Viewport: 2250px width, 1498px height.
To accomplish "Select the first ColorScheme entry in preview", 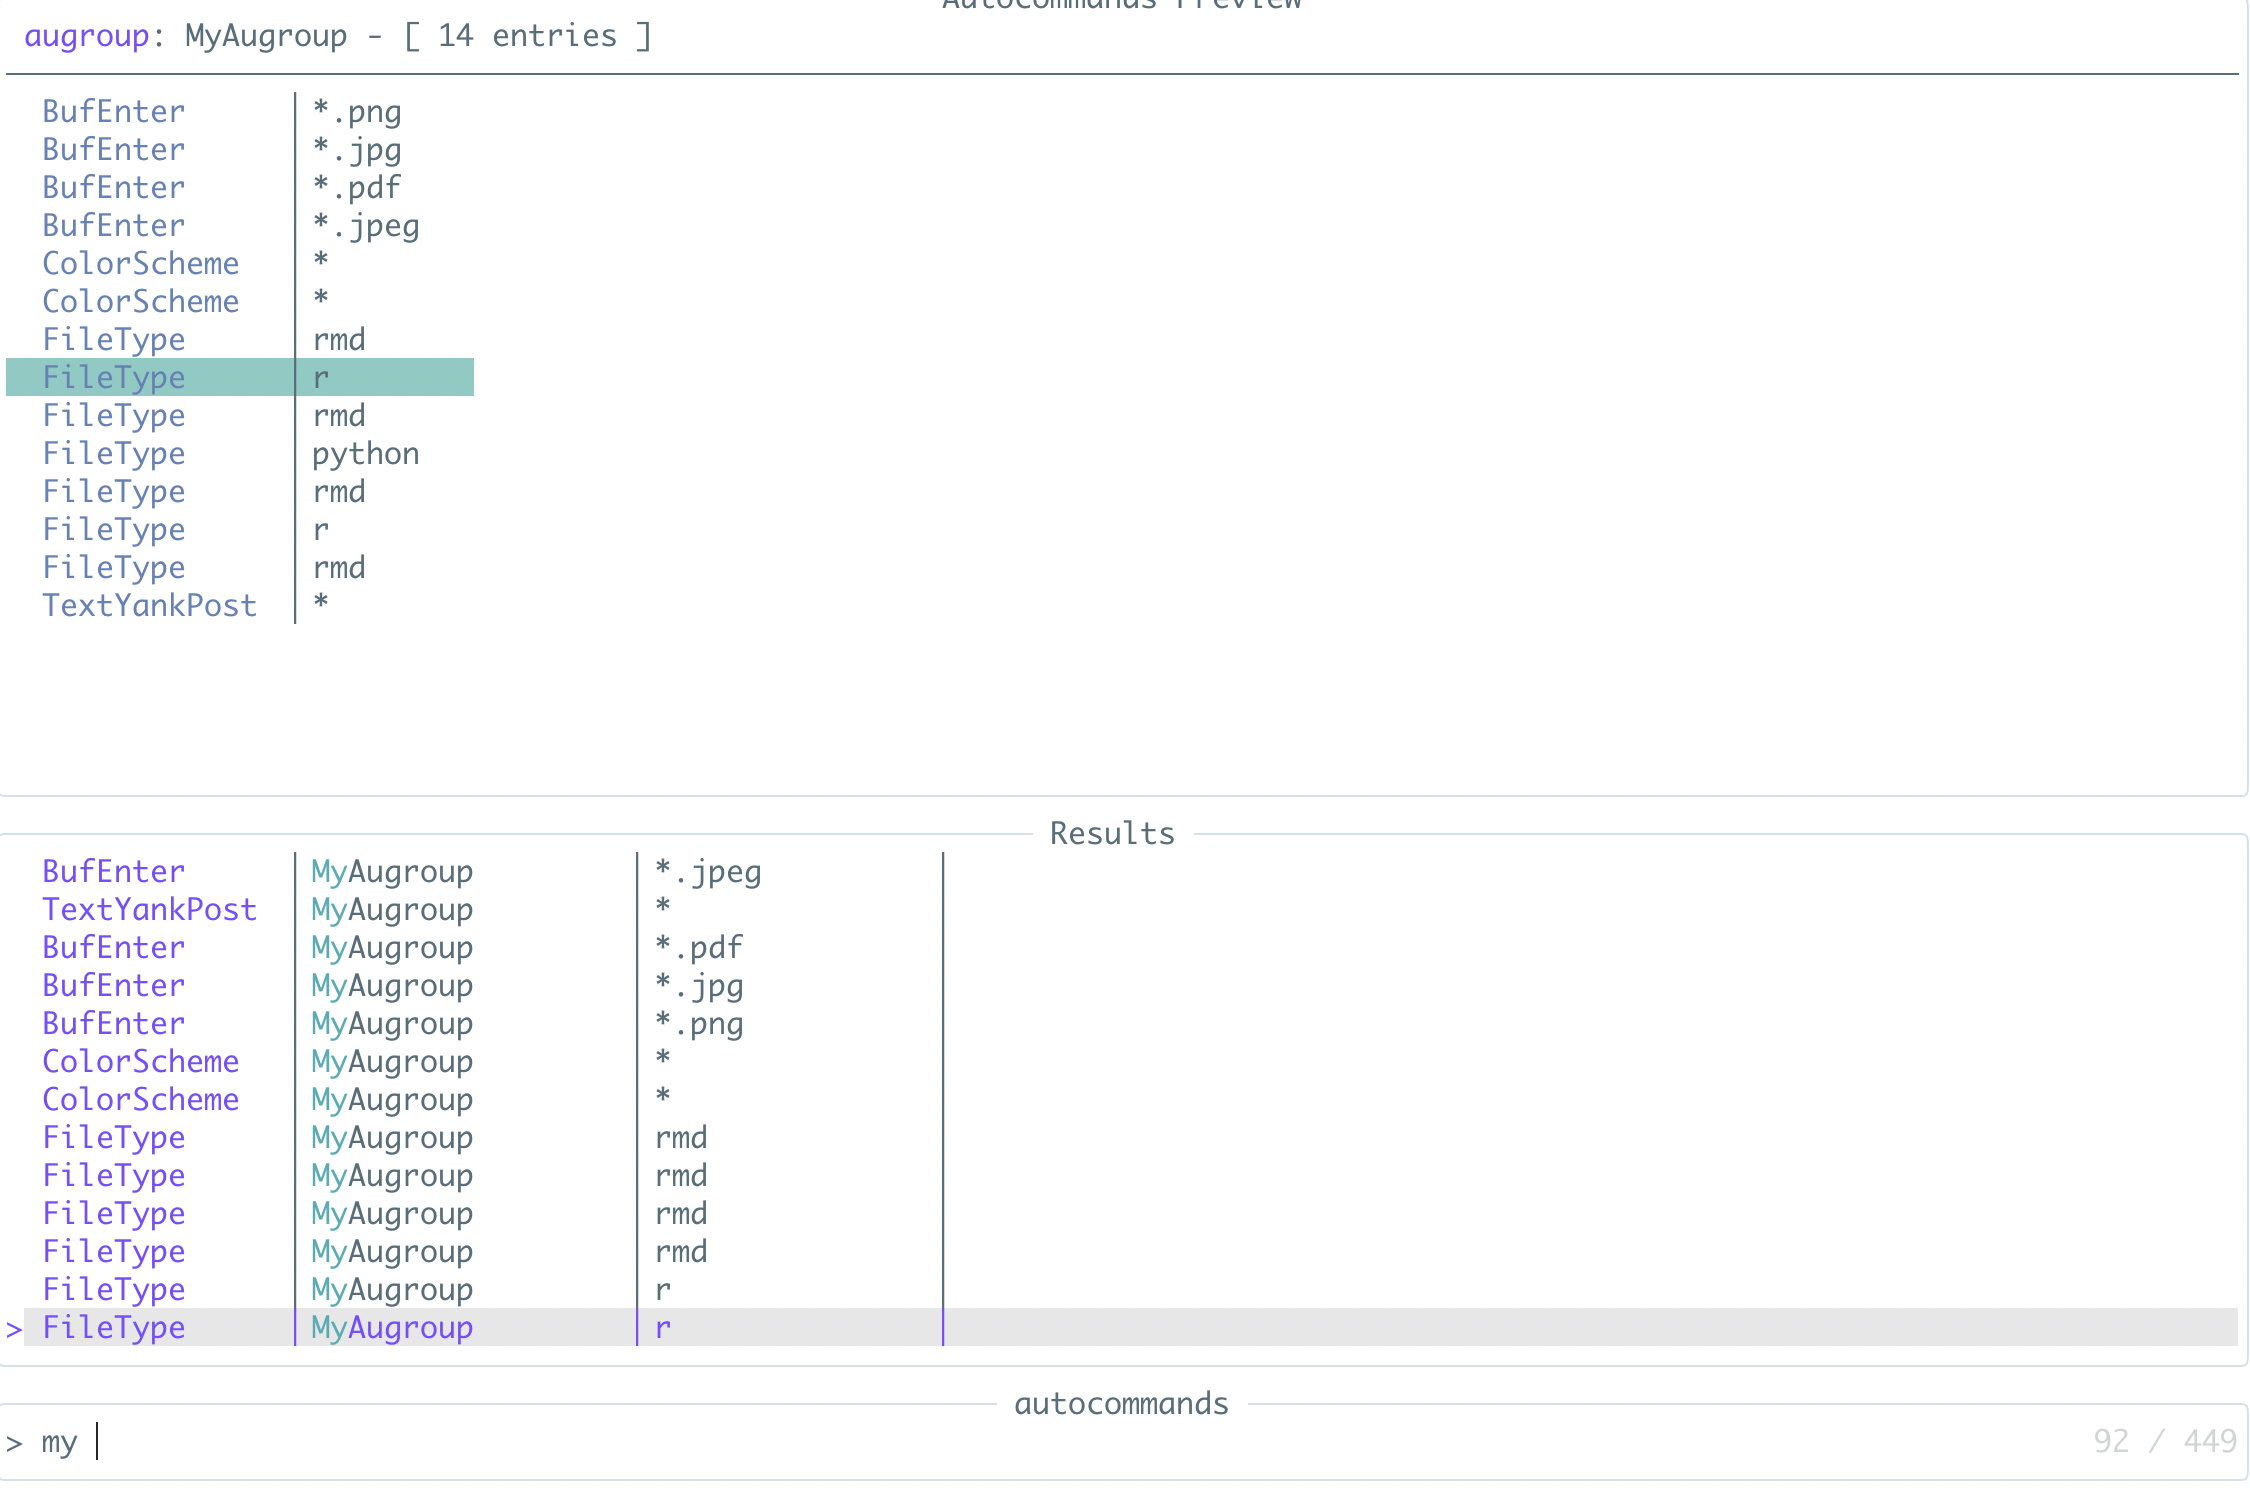I will click(x=140, y=263).
